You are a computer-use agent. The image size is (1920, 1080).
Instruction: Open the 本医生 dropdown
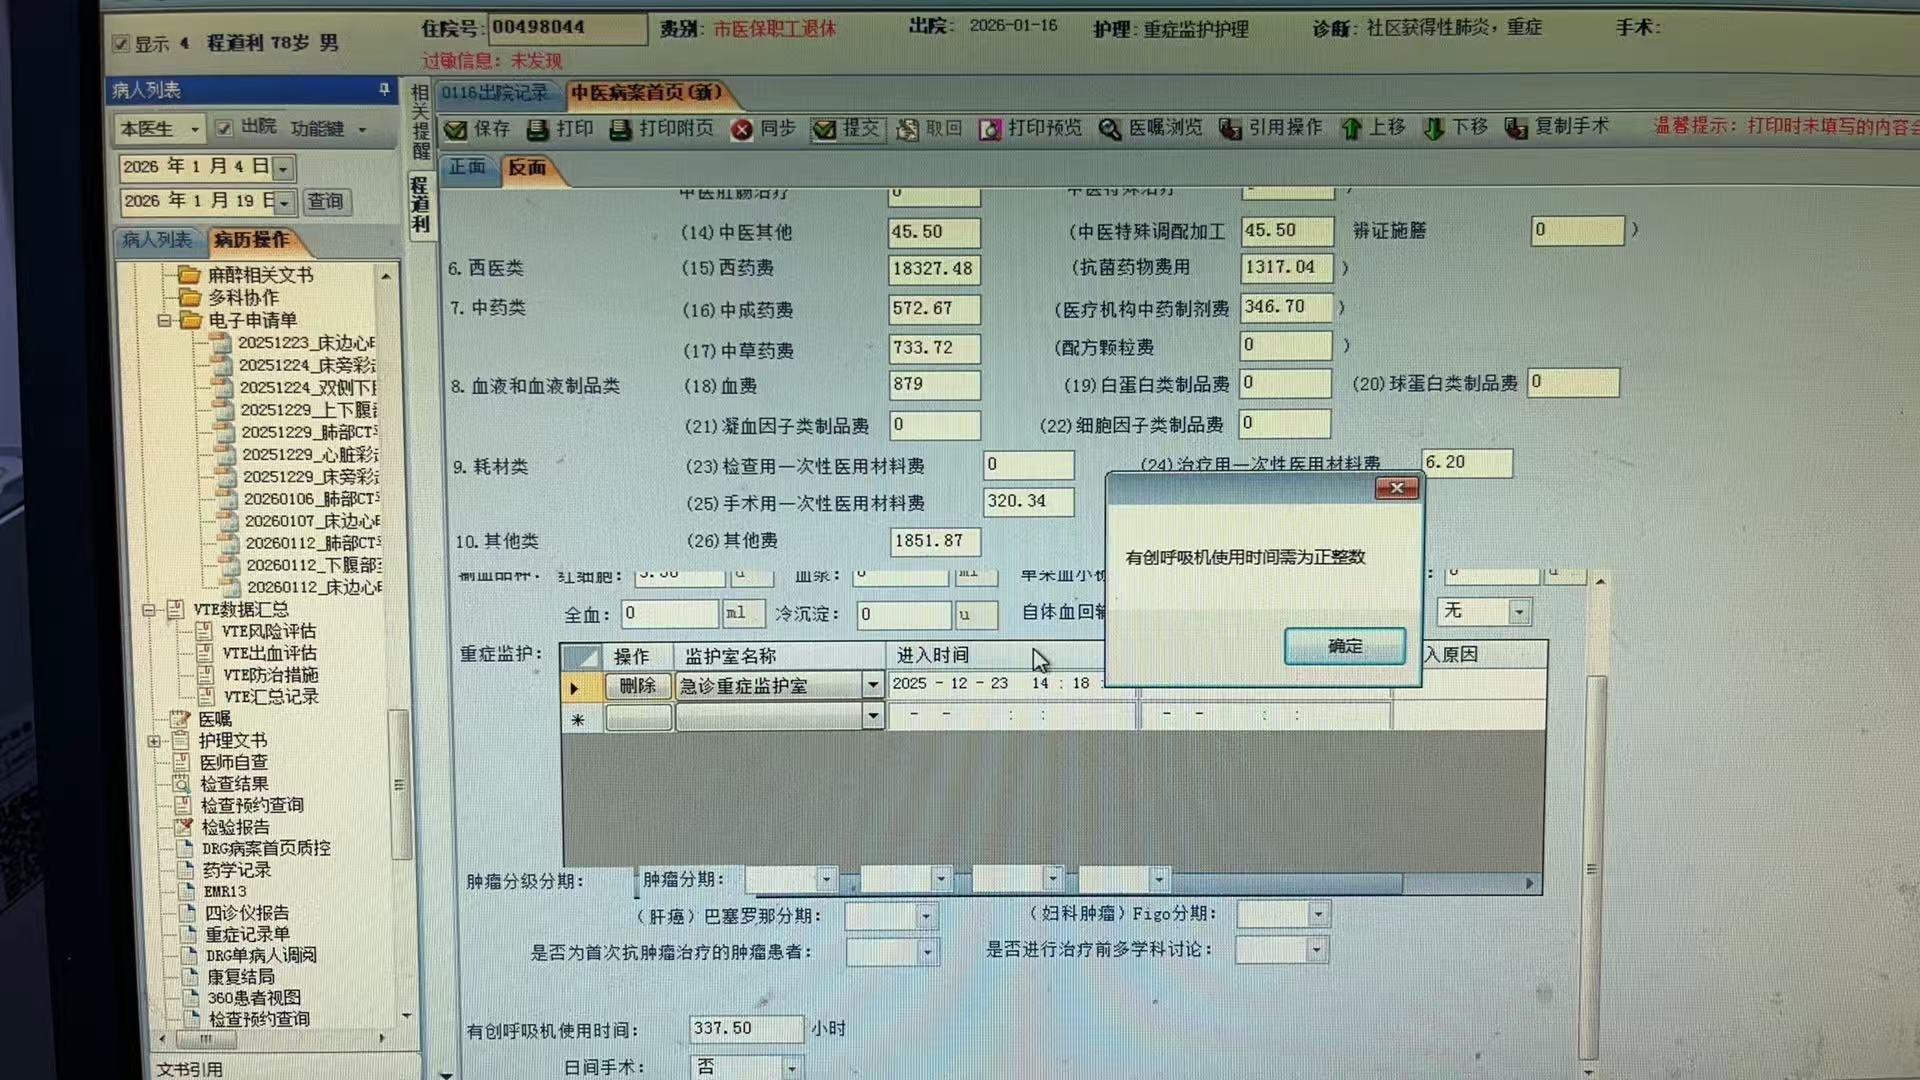pyautogui.click(x=194, y=129)
